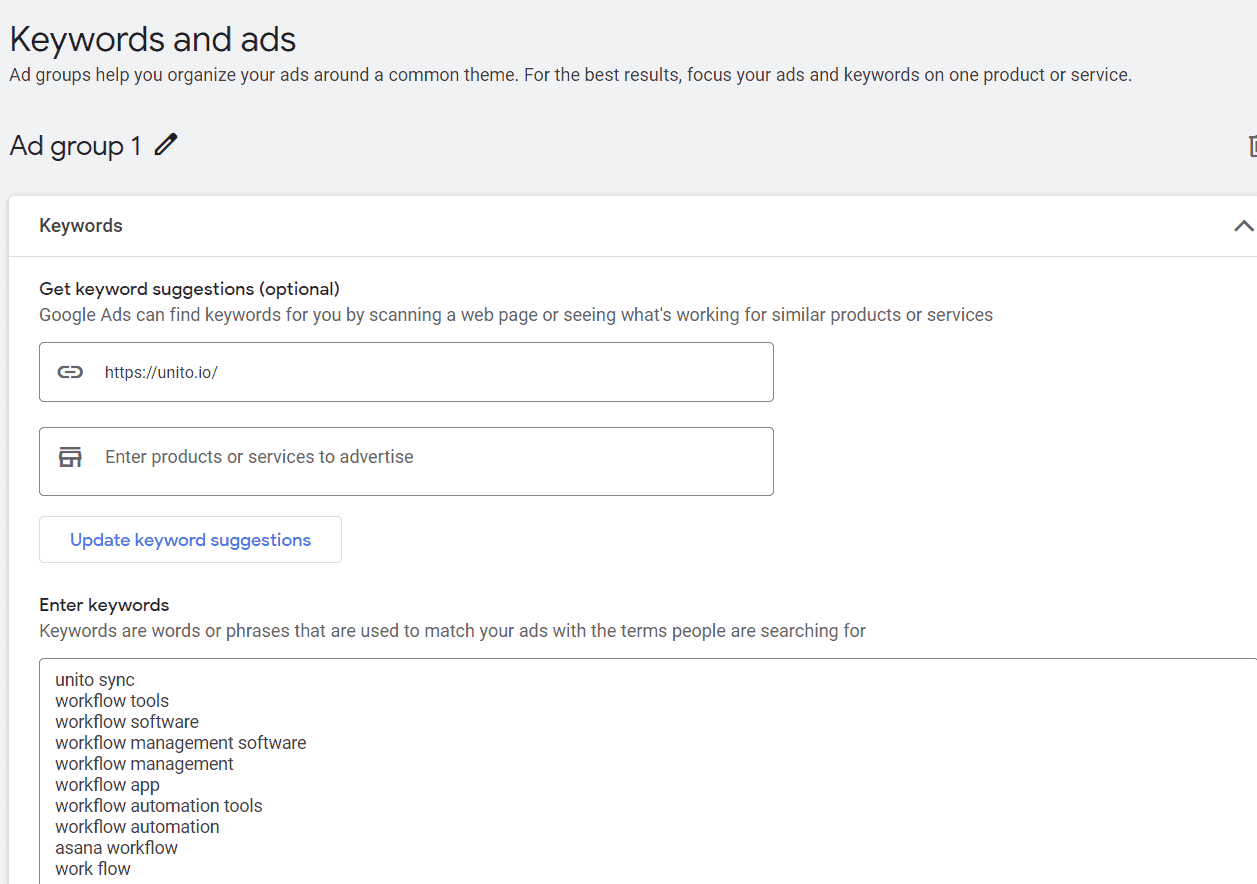Place cursor on the 'unito sync' keyword line
The height and width of the screenshot is (884, 1257).
(x=95, y=680)
